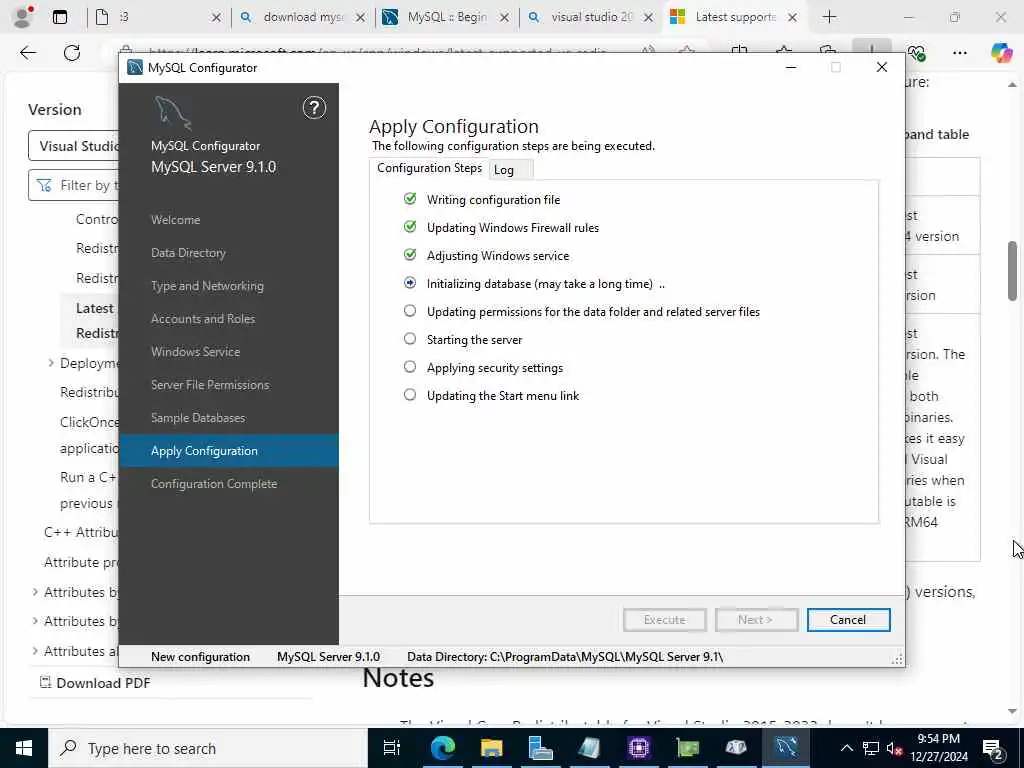Expand the first 'Attributes b' tree node chevron
1024x768 pixels.
click(35, 592)
